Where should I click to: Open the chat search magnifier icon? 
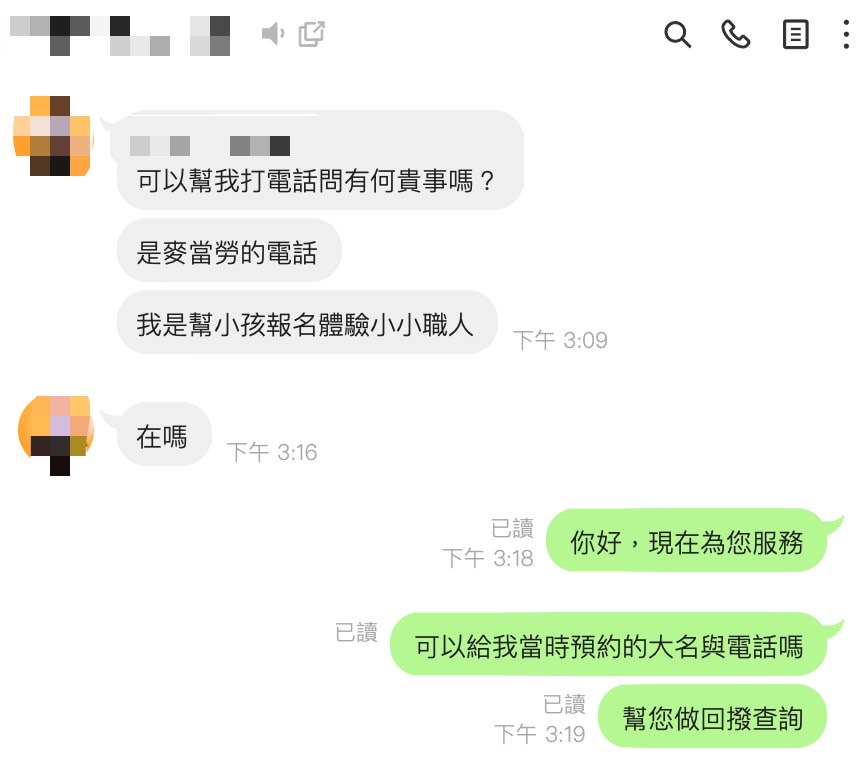677,35
